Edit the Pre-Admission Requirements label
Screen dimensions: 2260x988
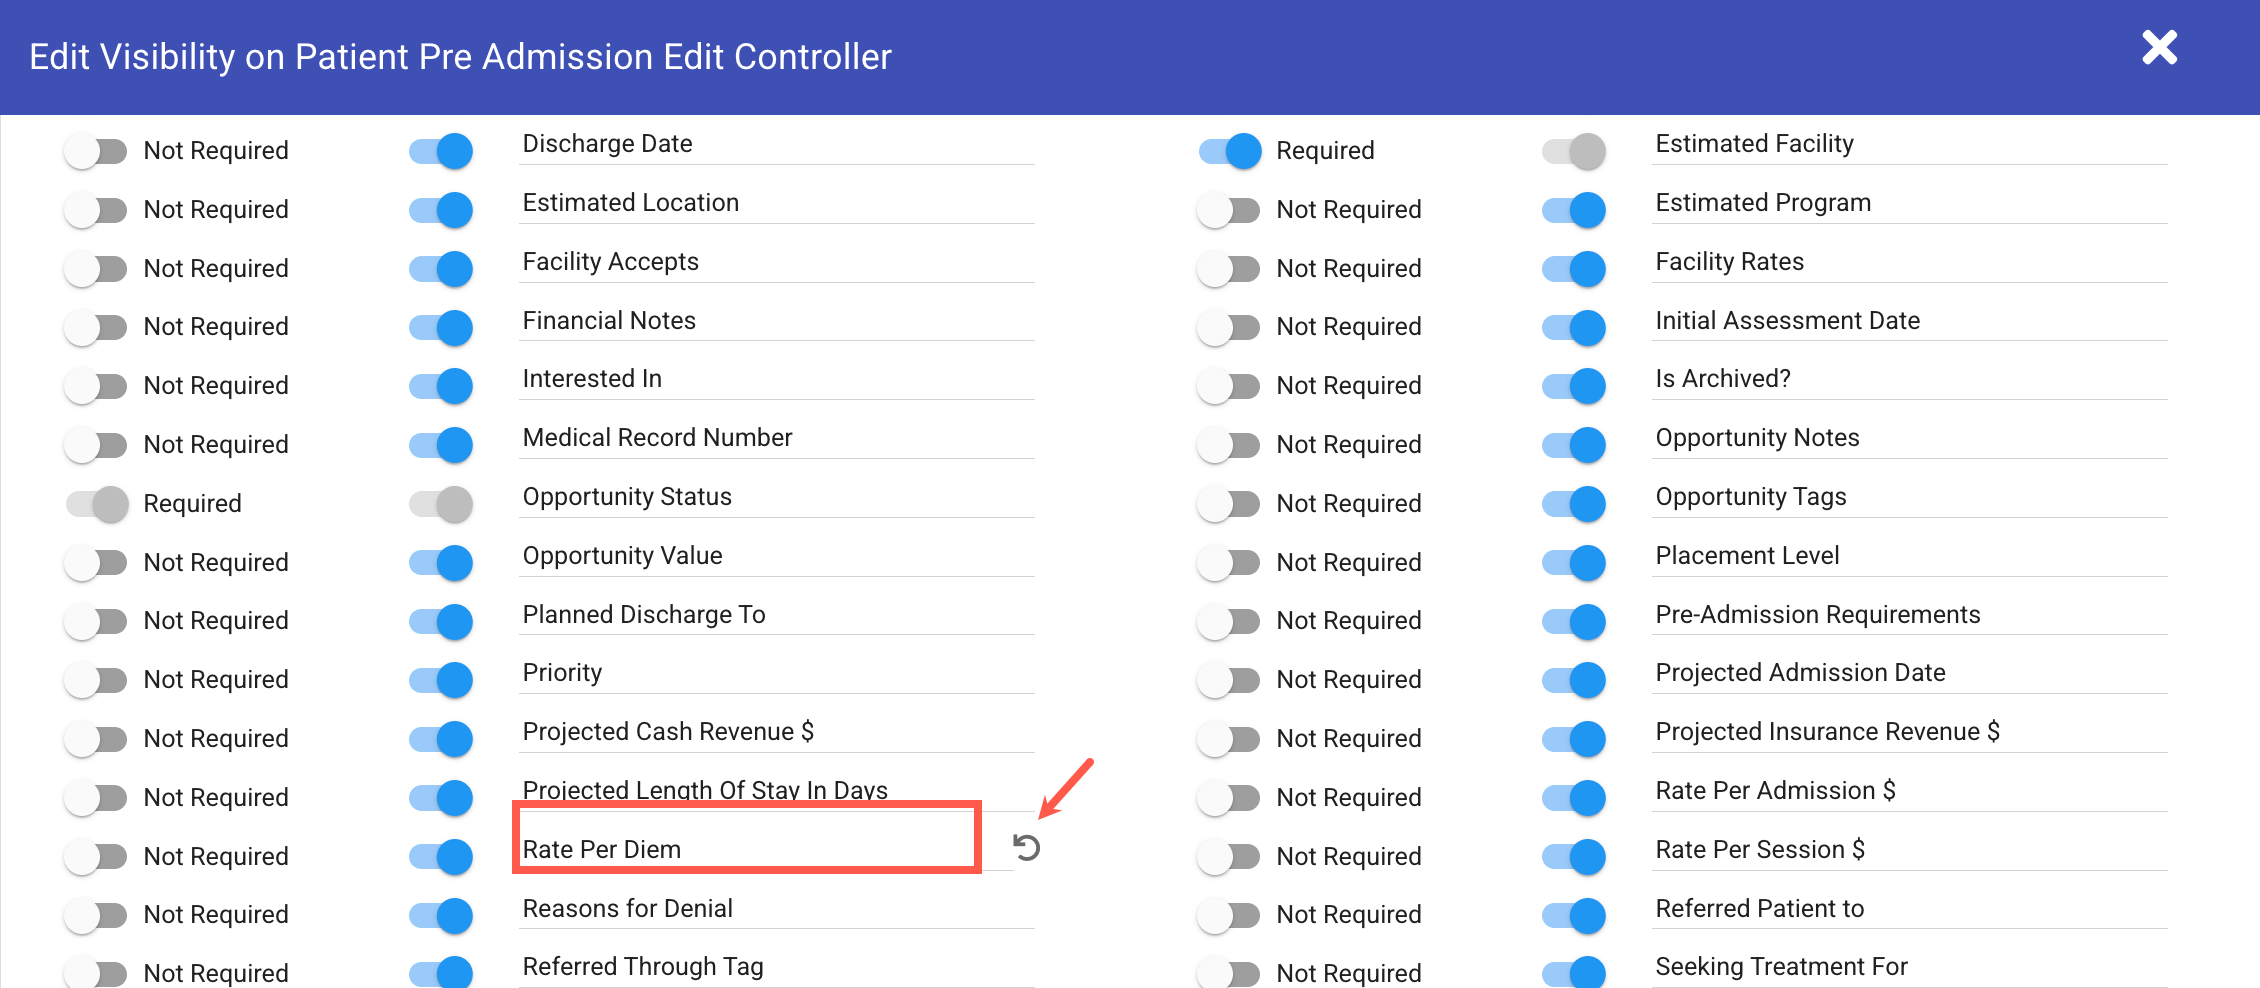(1908, 615)
